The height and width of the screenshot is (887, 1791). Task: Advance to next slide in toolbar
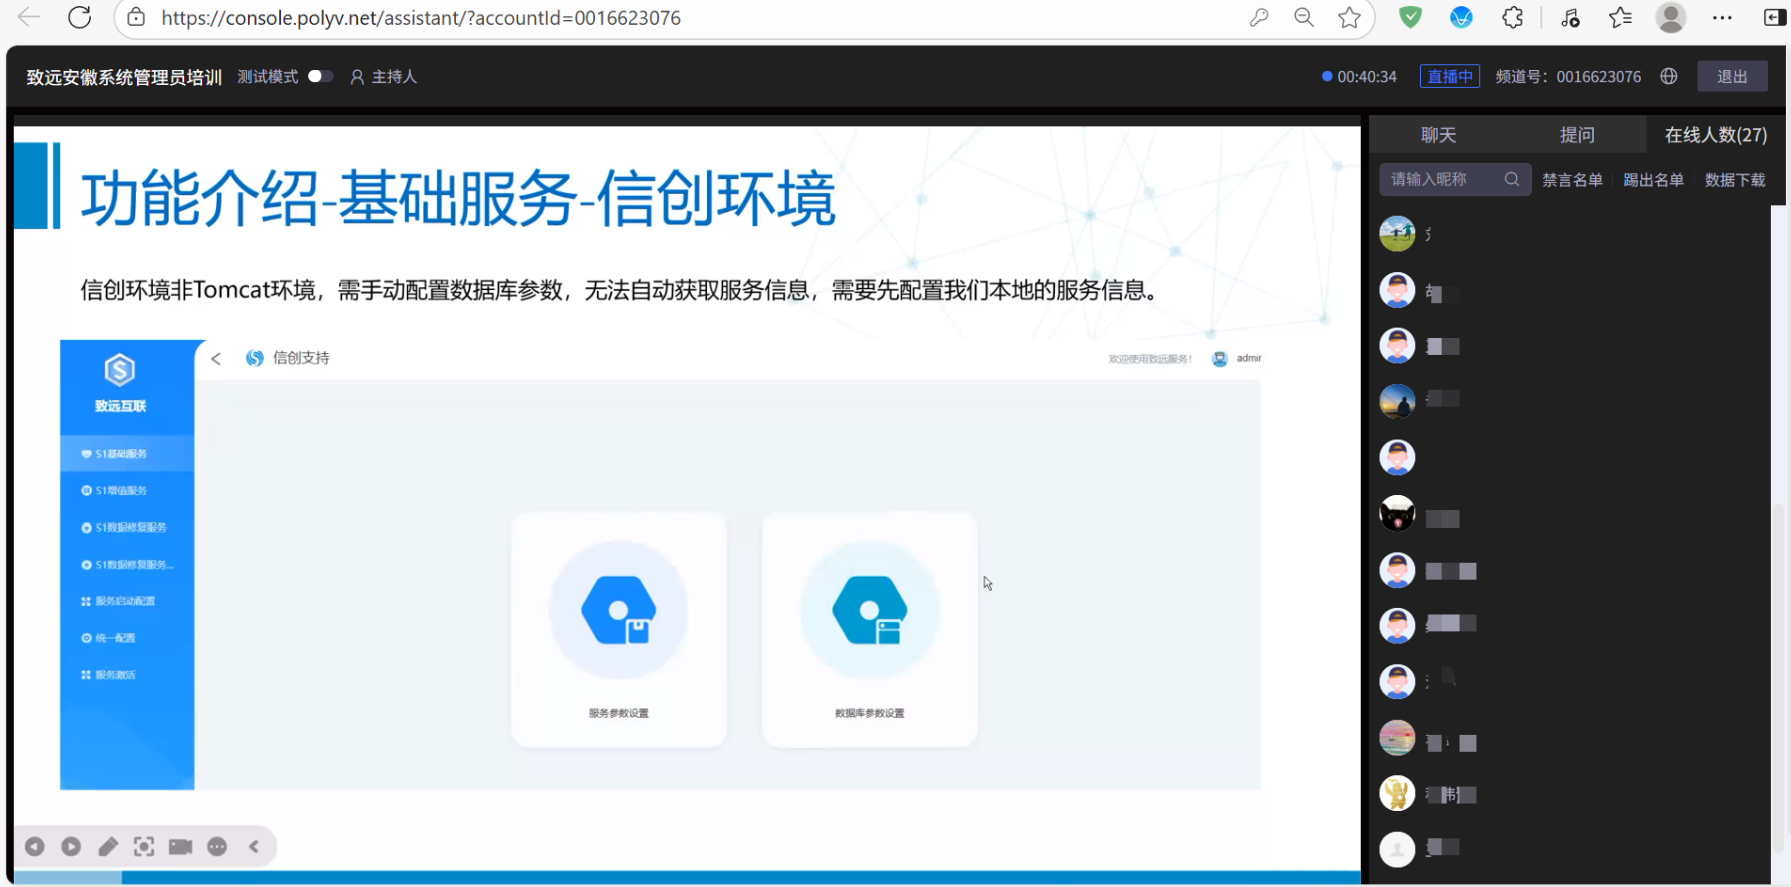(71, 847)
